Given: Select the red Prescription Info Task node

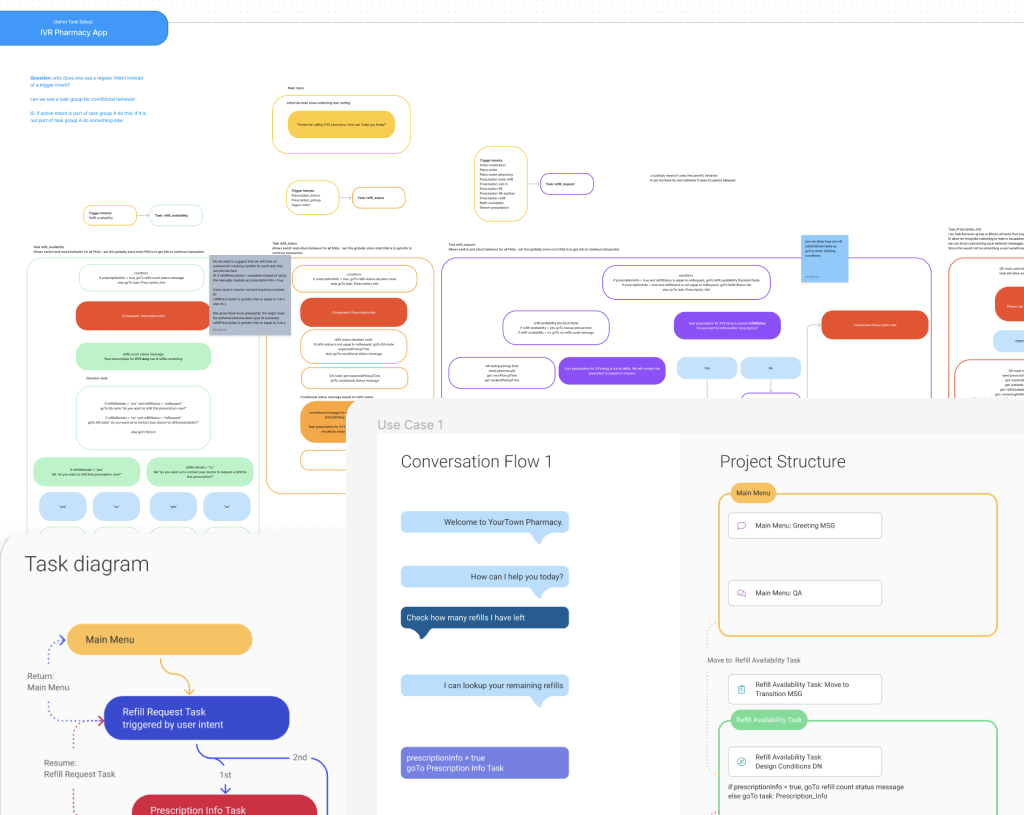Looking at the screenshot, I should [x=224, y=806].
